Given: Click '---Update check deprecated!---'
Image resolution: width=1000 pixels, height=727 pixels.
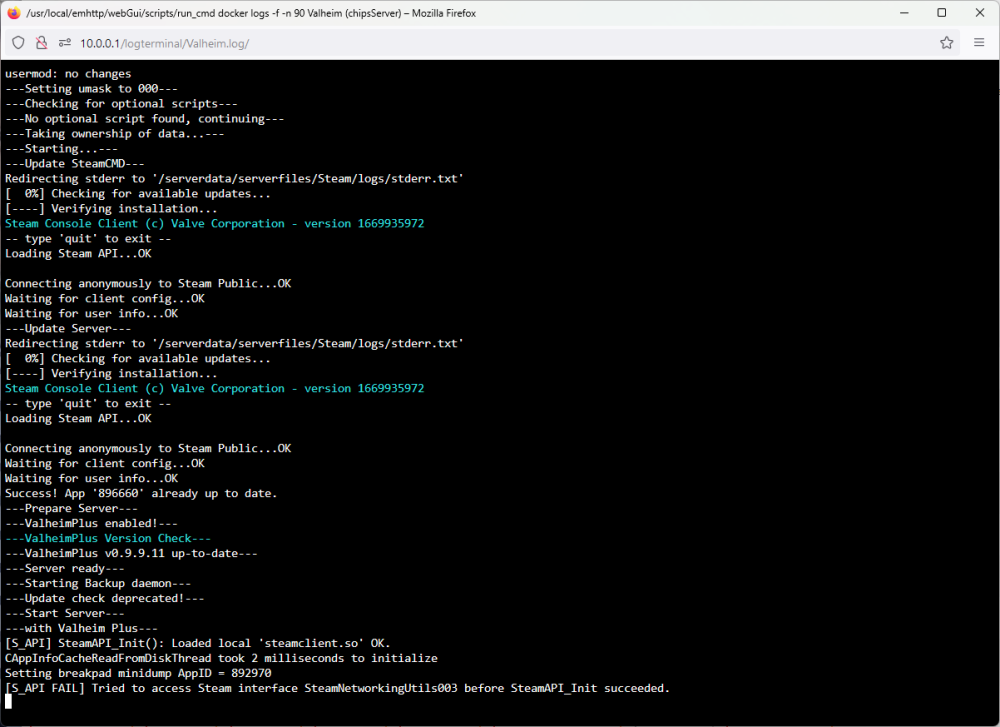Looking at the screenshot, I should click(105, 598).
